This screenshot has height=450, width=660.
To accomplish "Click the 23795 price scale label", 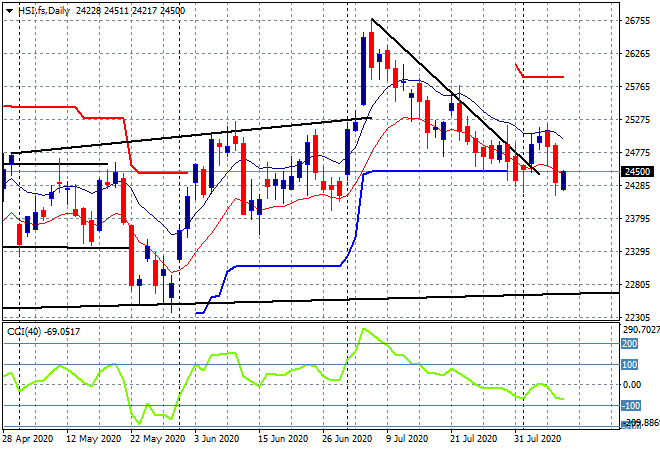I will [x=637, y=219].
